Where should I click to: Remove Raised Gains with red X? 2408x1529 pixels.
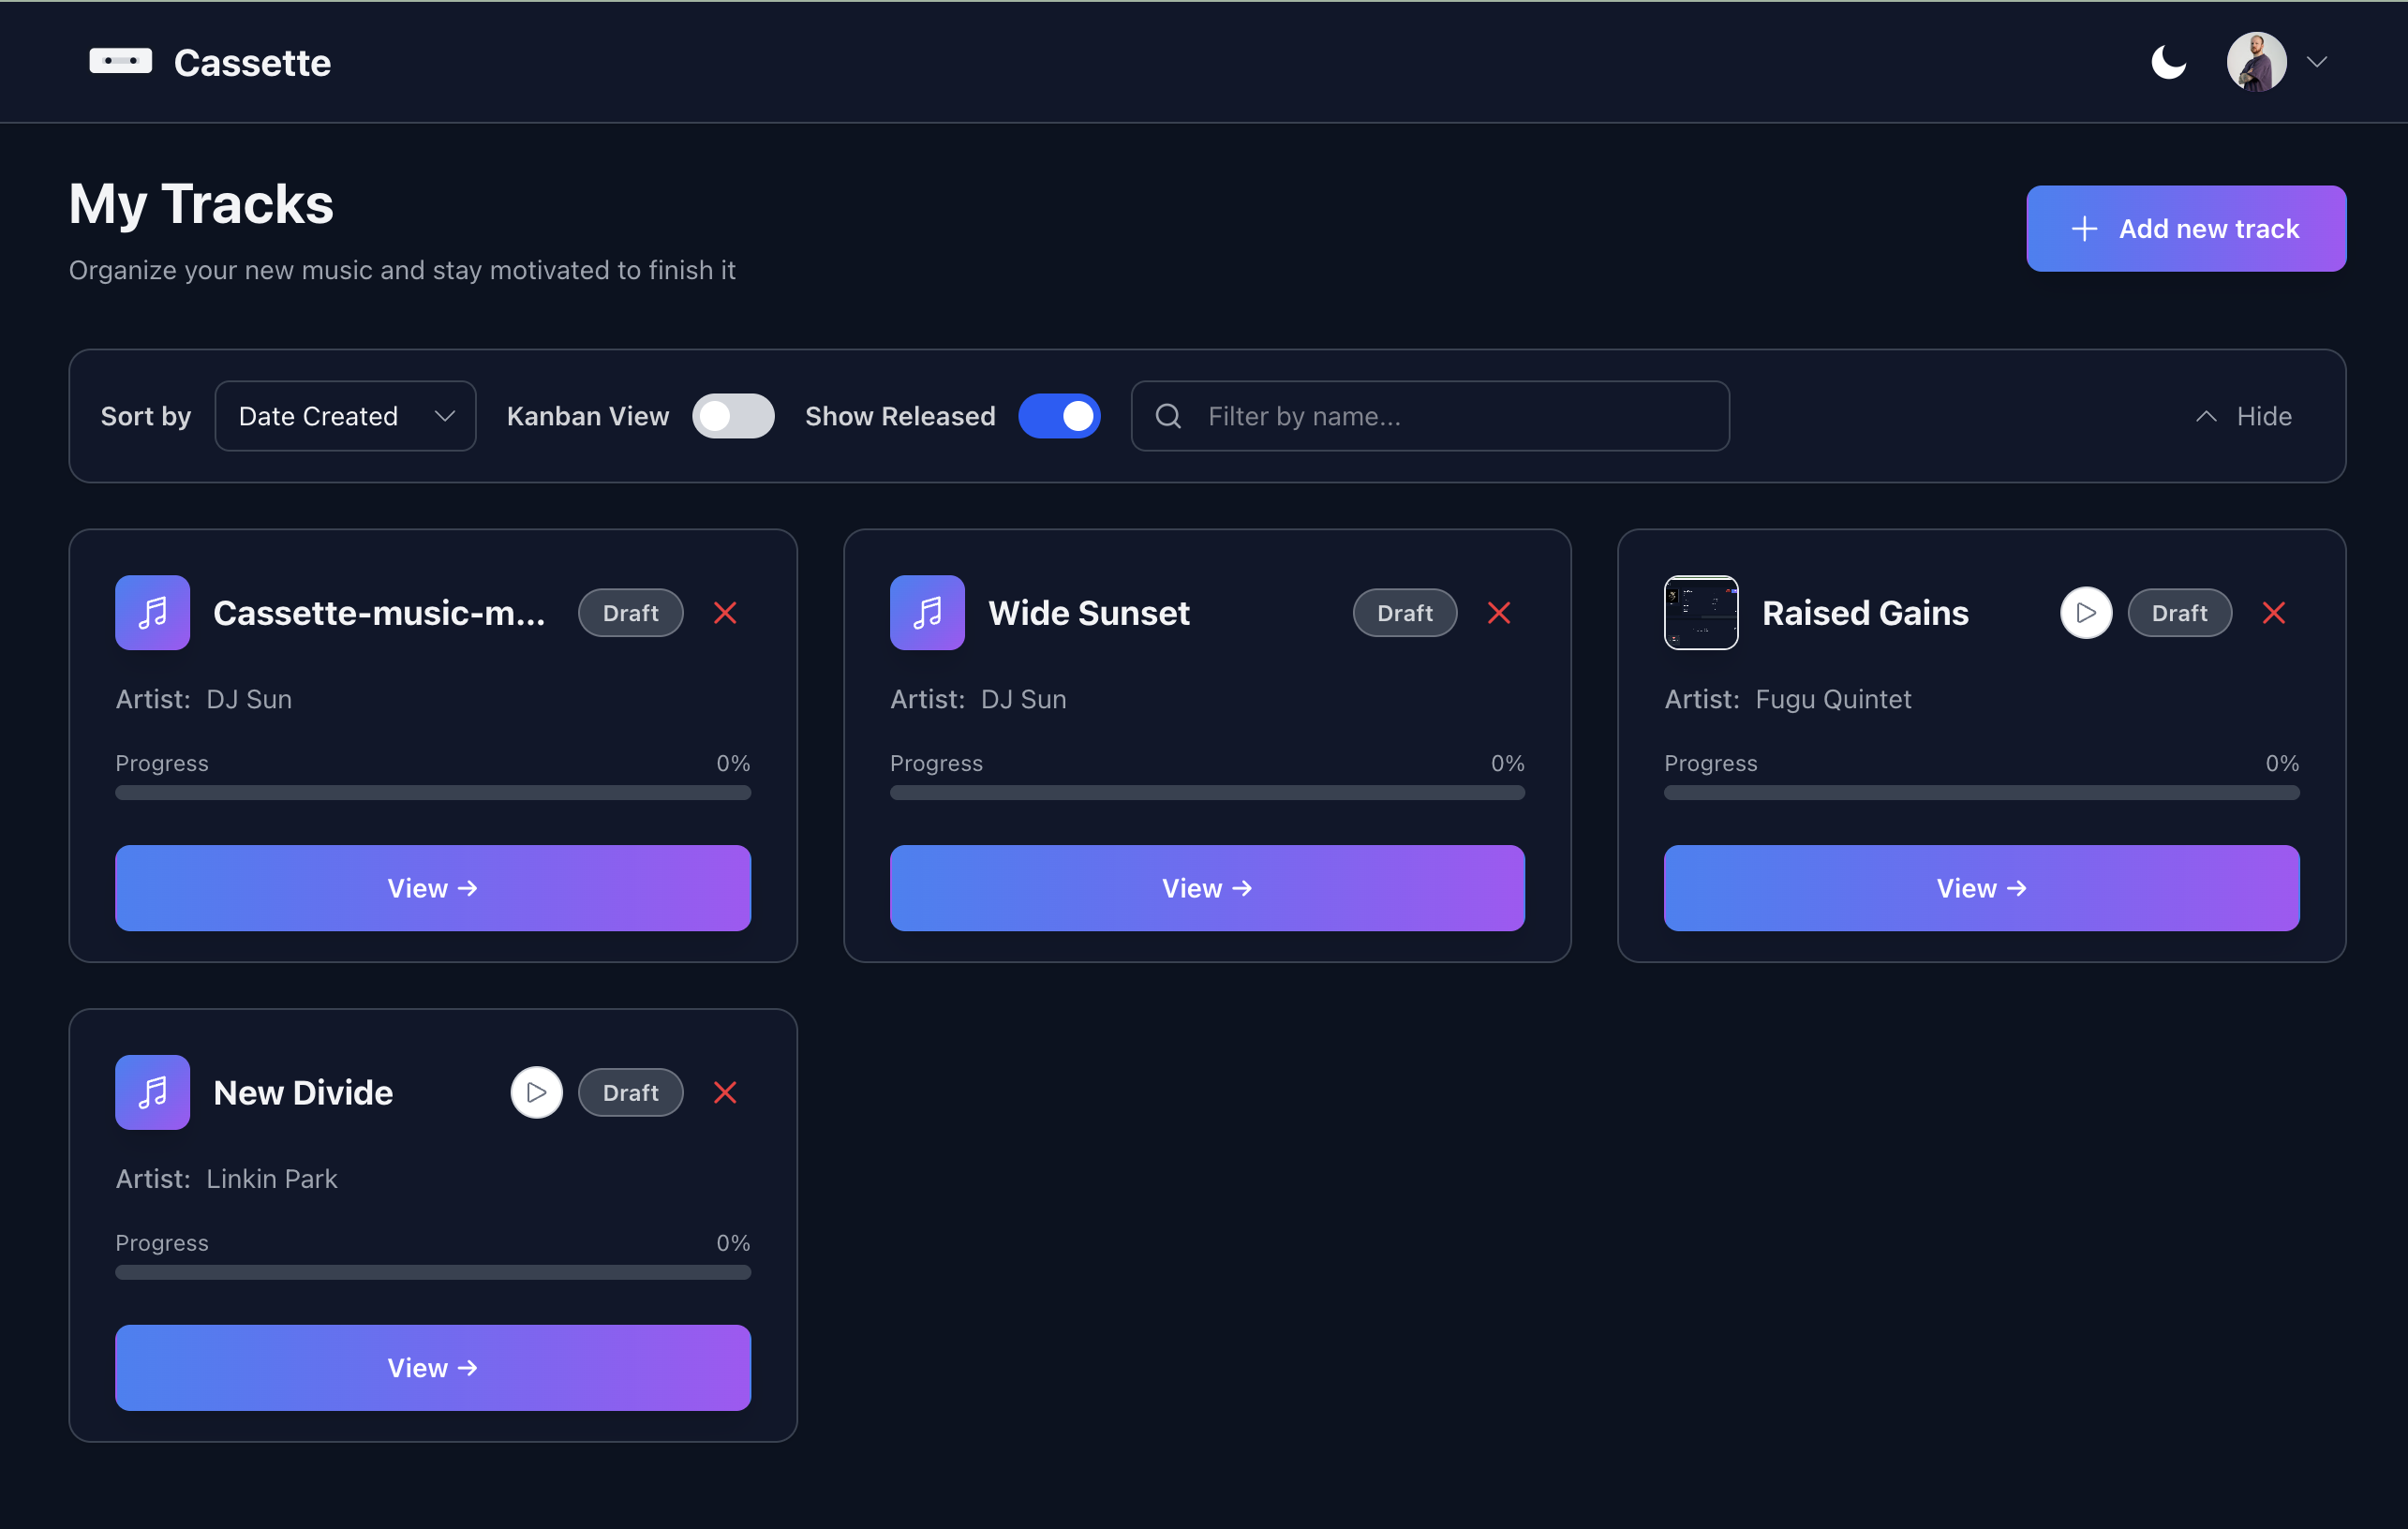[2273, 613]
